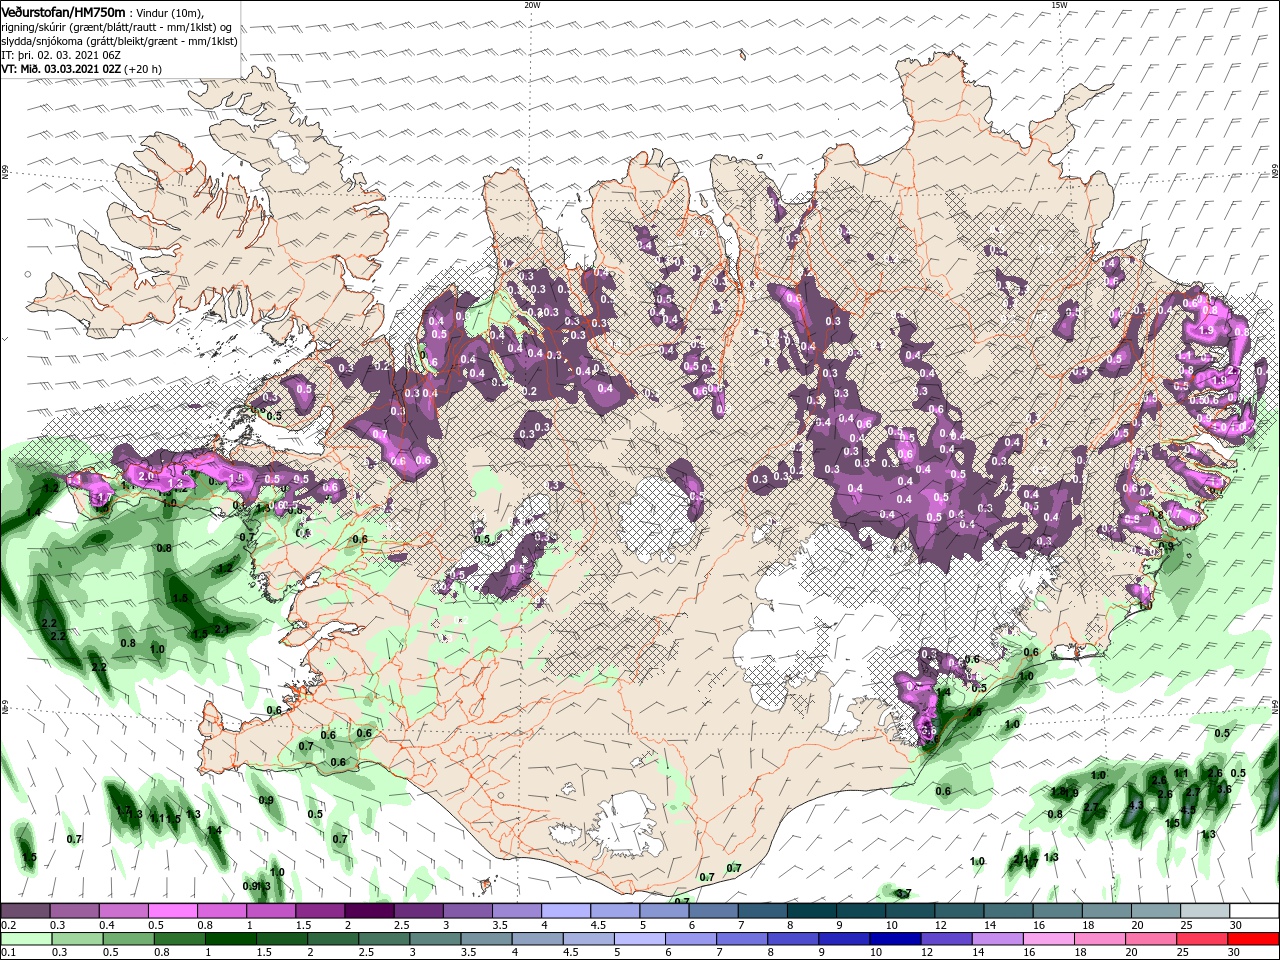Viewport: 1280px width, 960px height.
Task: Pick the palest green lower swatch starting at 0.1
Action: (x=27, y=939)
